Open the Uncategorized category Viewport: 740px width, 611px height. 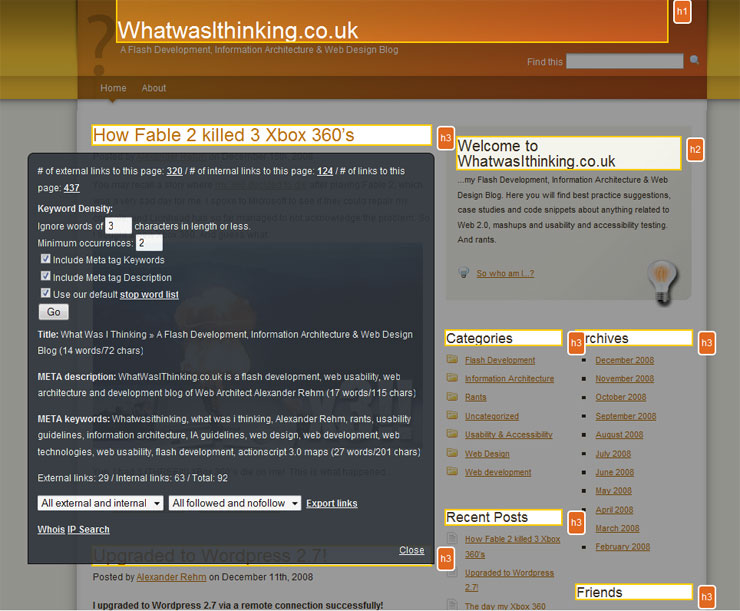click(x=492, y=416)
